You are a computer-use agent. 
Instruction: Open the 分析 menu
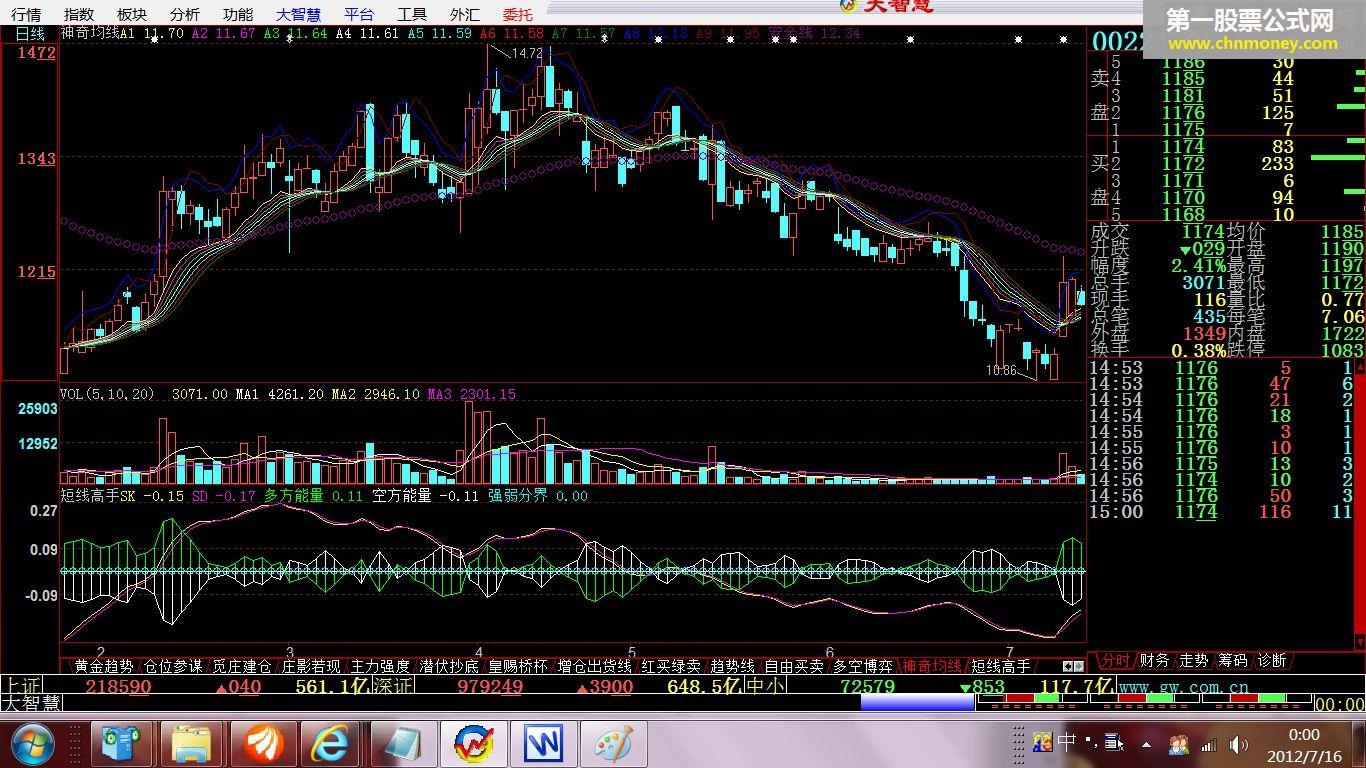(185, 14)
